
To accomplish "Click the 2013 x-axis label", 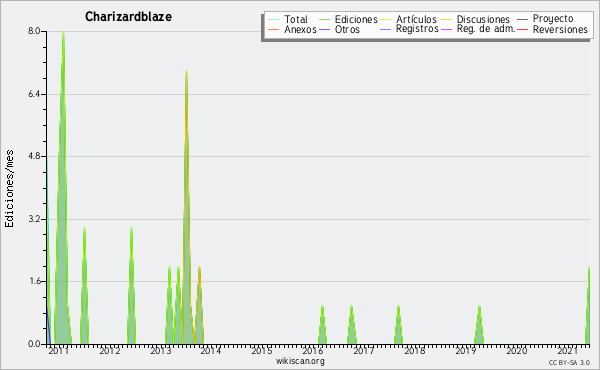I will pos(160,351).
